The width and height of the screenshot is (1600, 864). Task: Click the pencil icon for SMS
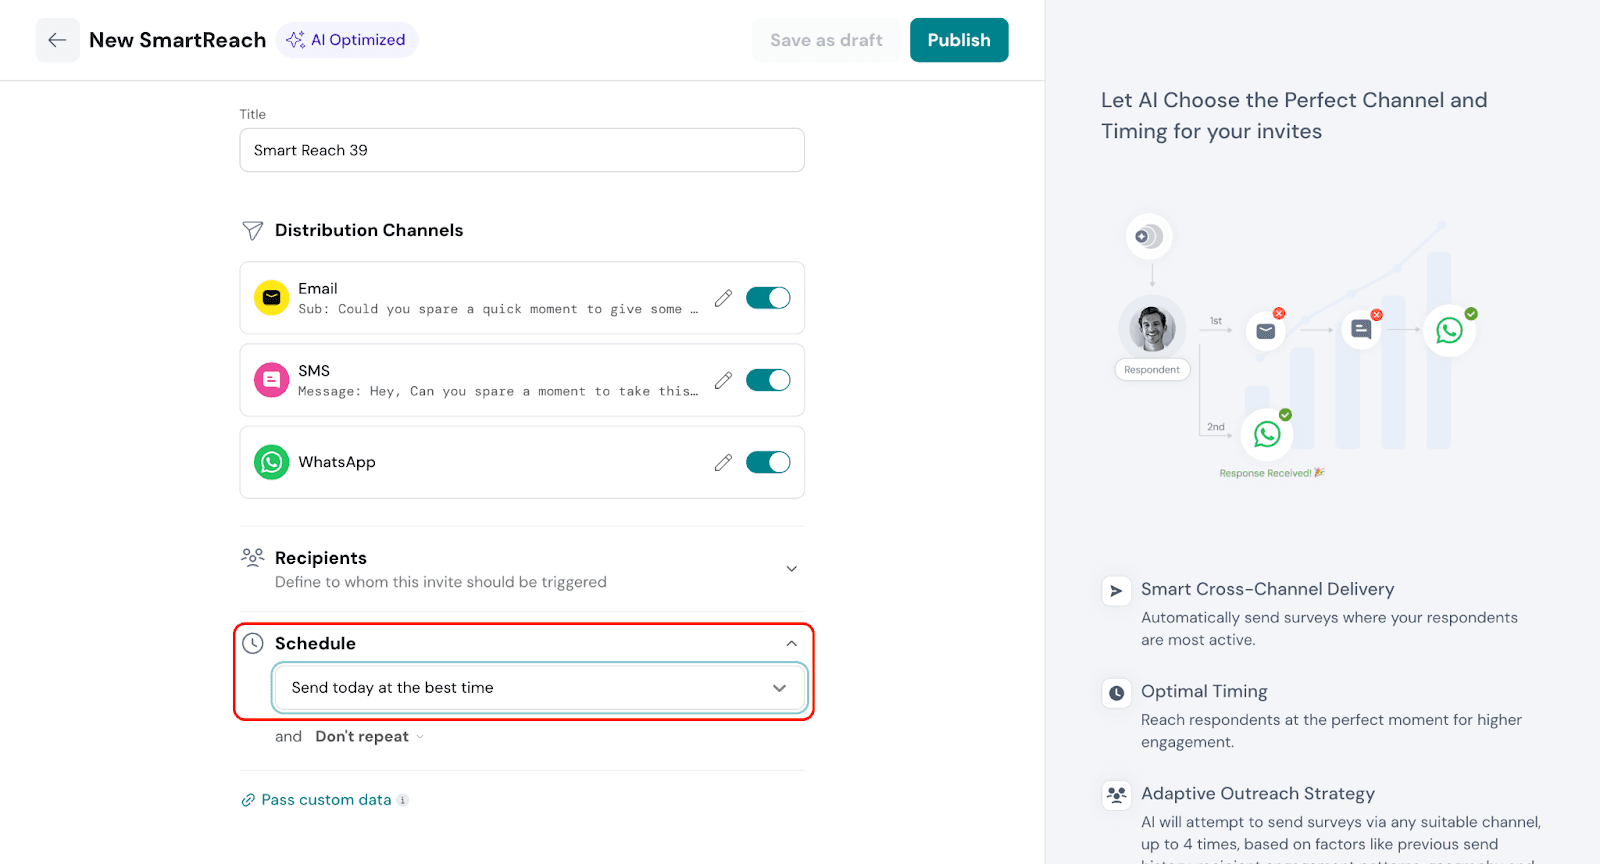(723, 380)
